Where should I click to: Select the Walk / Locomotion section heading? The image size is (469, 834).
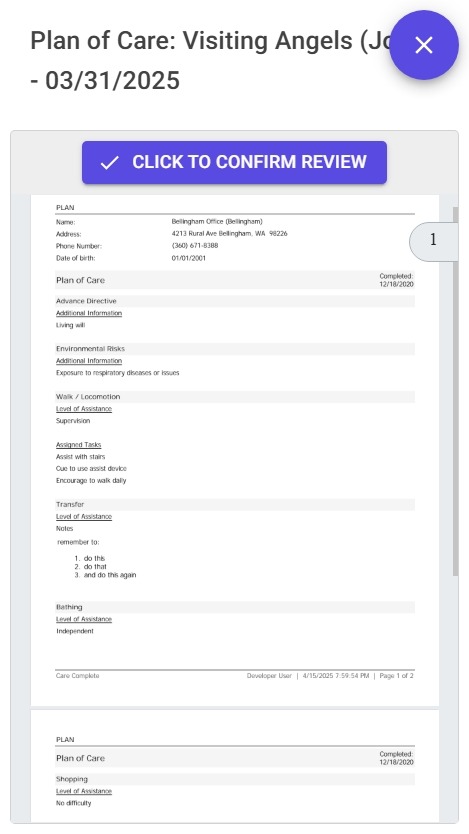(88, 397)
